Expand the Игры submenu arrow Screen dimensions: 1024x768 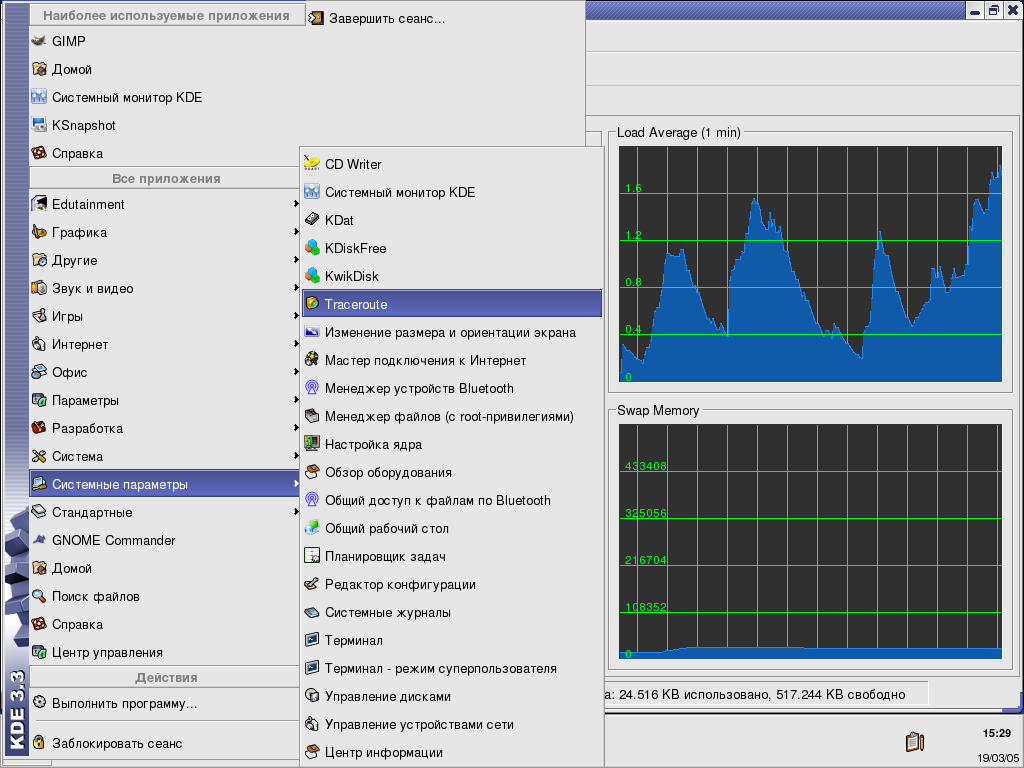pos(296,317)
